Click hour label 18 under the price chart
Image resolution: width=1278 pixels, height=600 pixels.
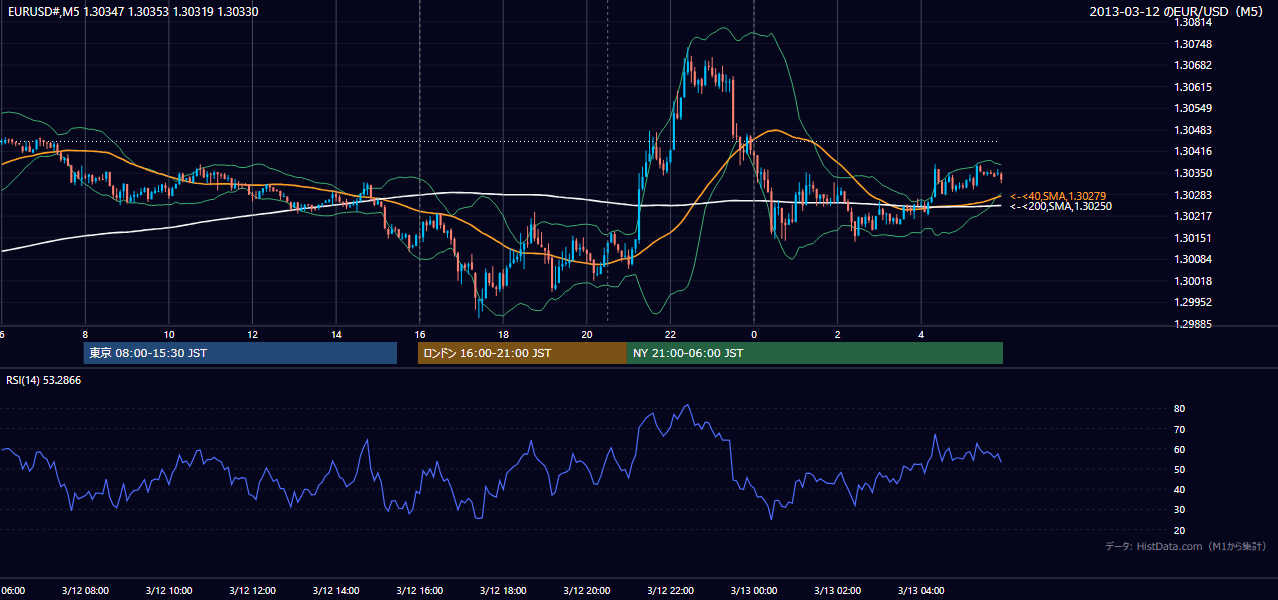point(503,334)
